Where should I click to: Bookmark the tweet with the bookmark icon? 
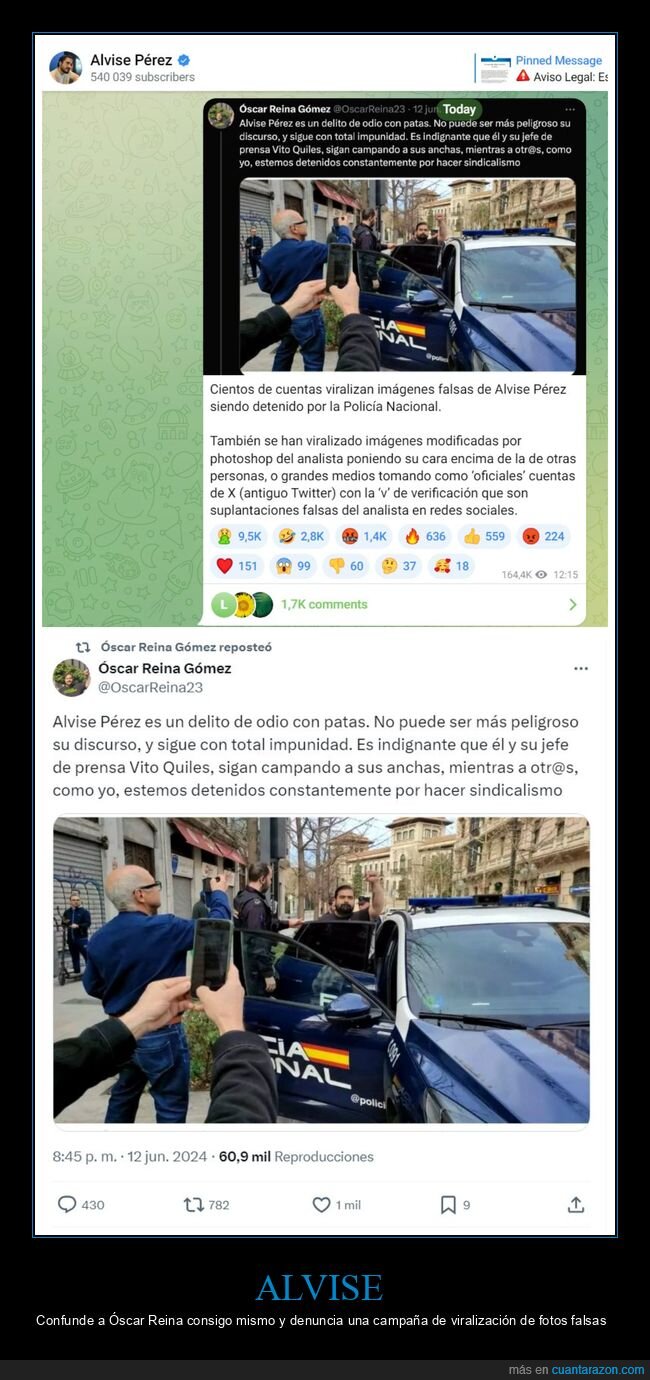pyautogui.click(x=448, y=1205)
